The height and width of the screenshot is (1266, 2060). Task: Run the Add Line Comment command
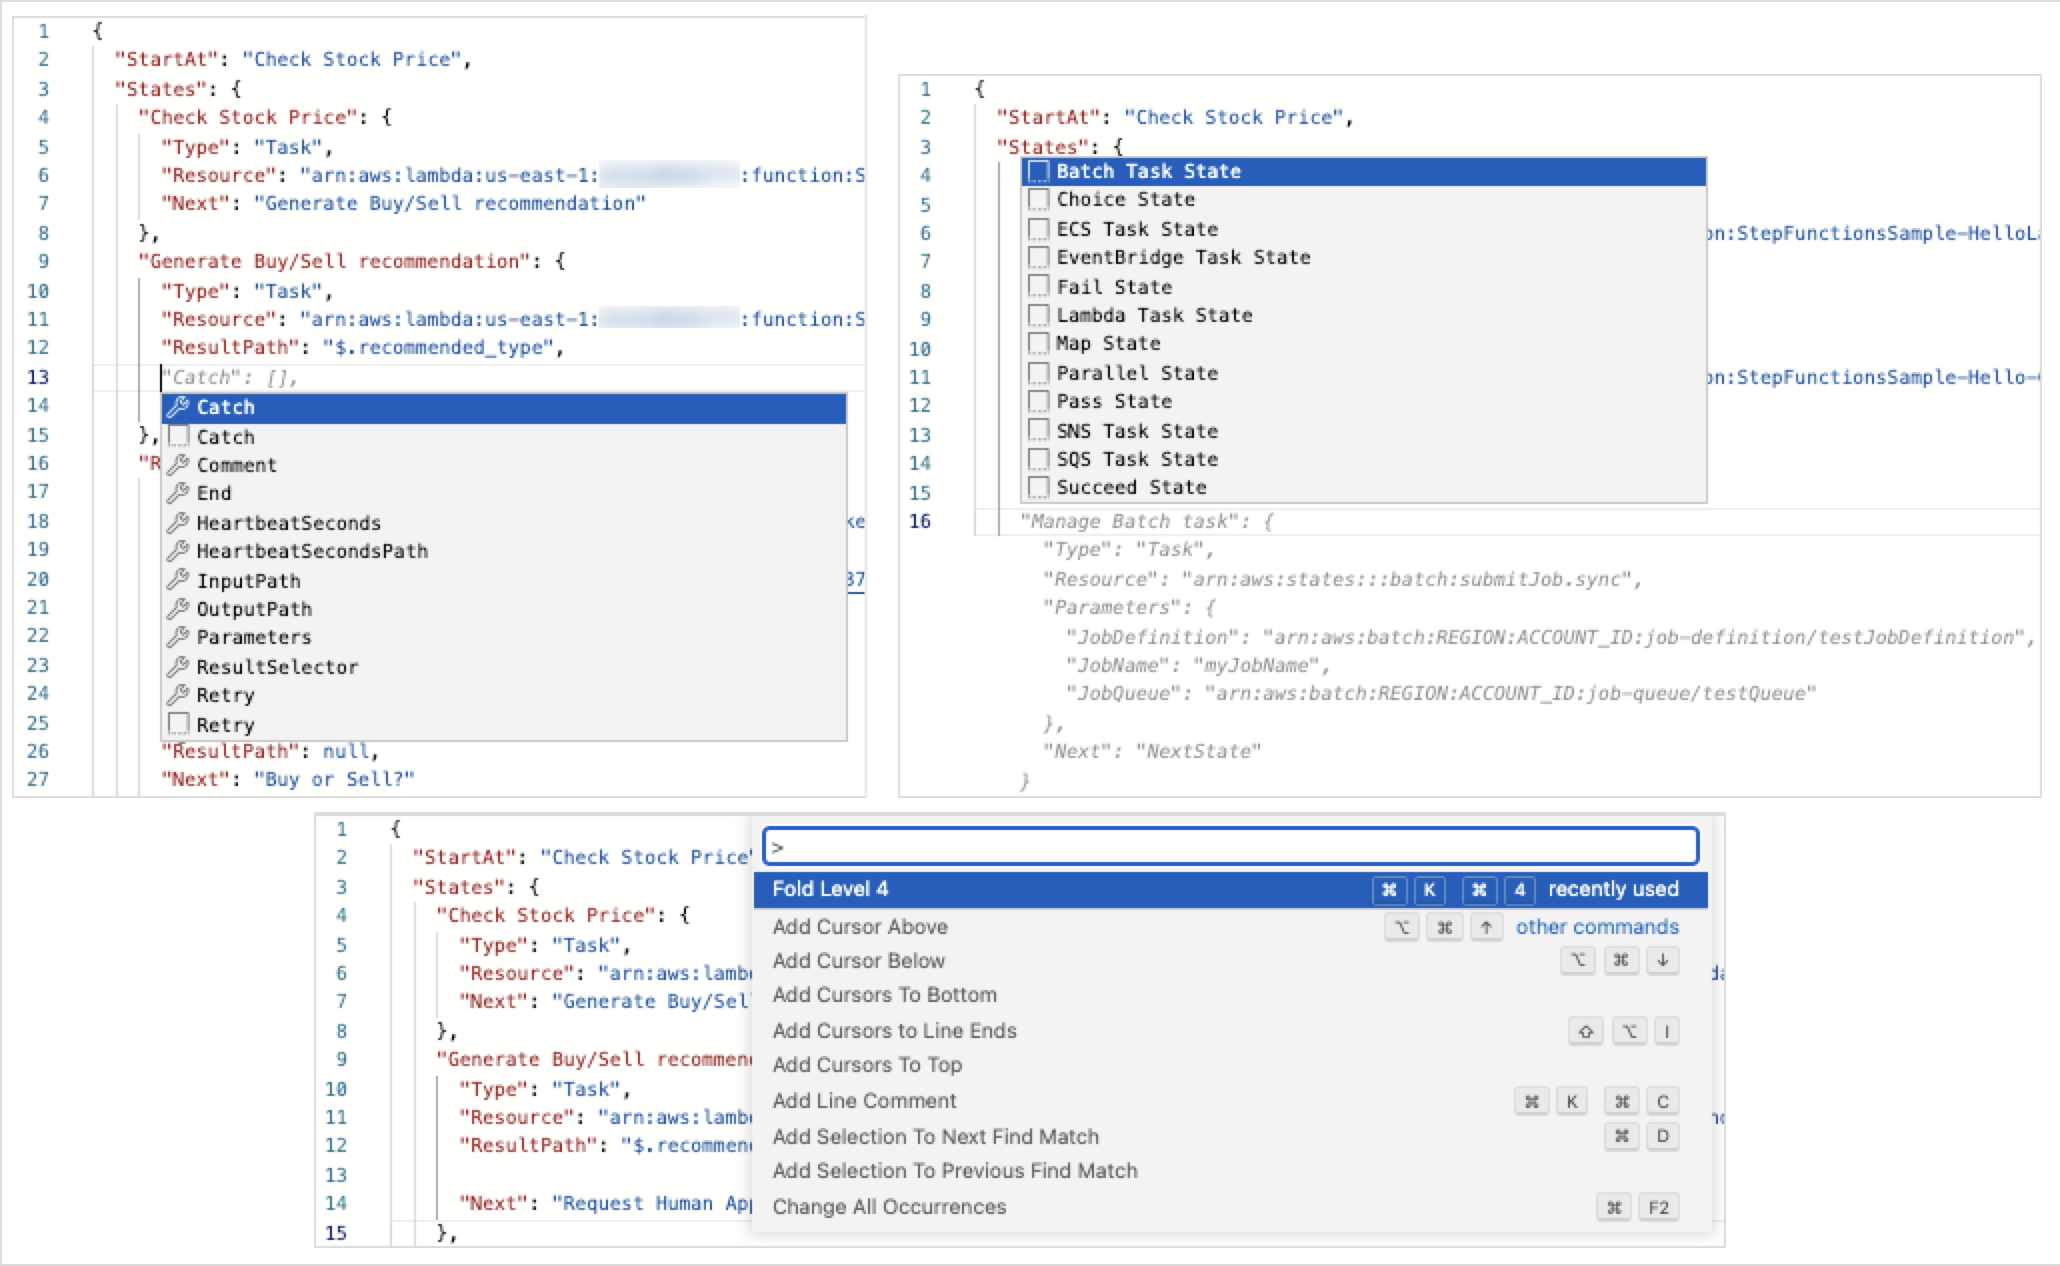pyautogui.click(x=1230, y=1101)
